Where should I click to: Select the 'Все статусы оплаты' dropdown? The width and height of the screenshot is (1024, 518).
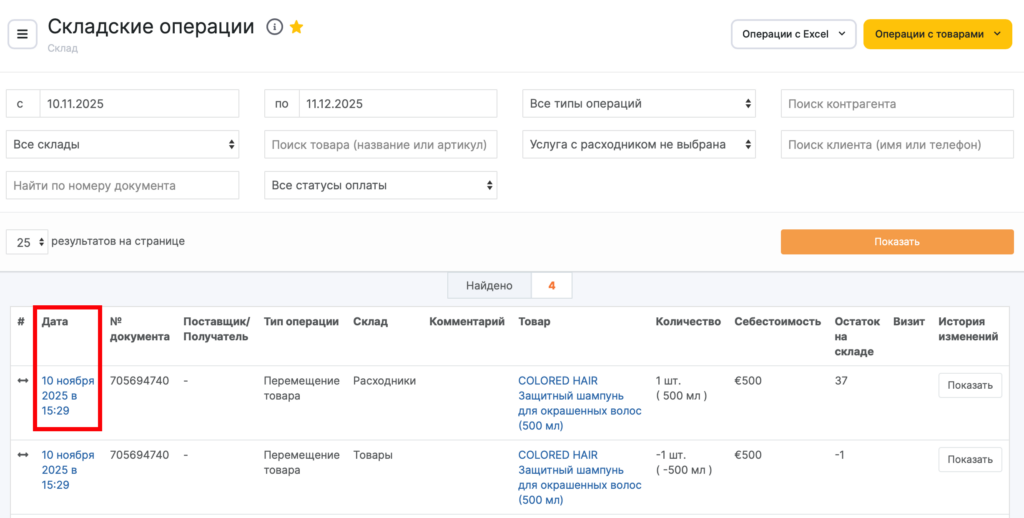tap(380, 185)
